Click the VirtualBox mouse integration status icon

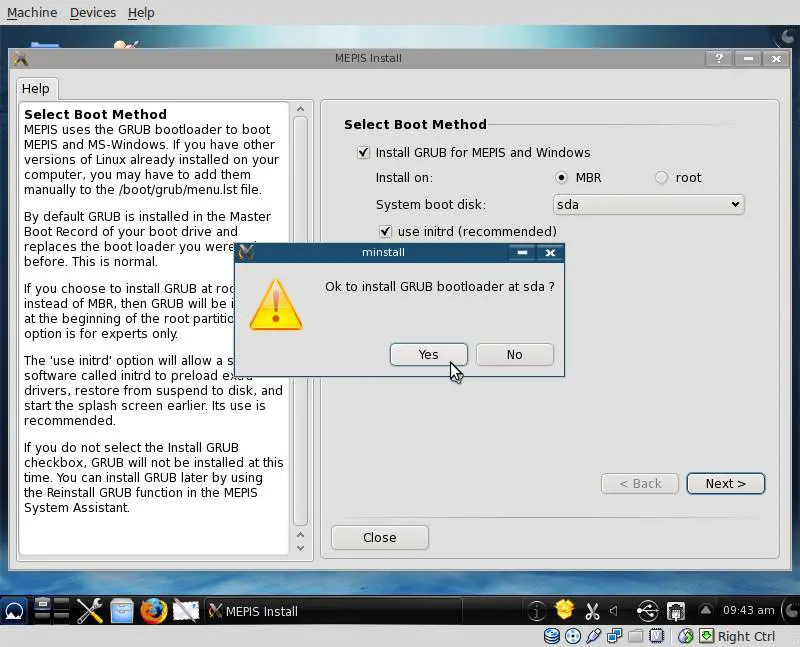(686, 636)
